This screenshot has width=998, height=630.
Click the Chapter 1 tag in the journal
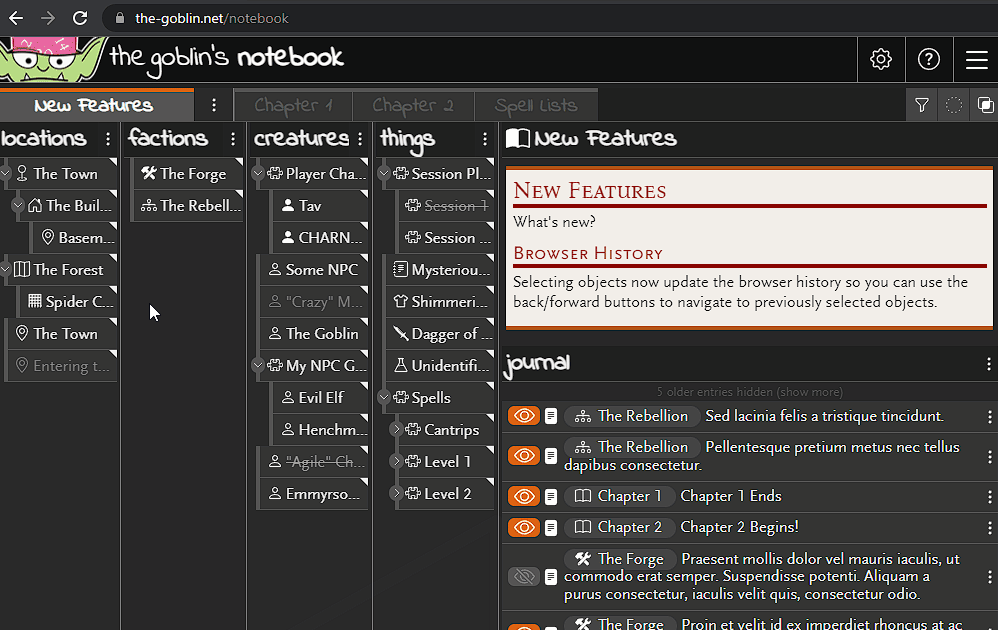click(618, 496)
